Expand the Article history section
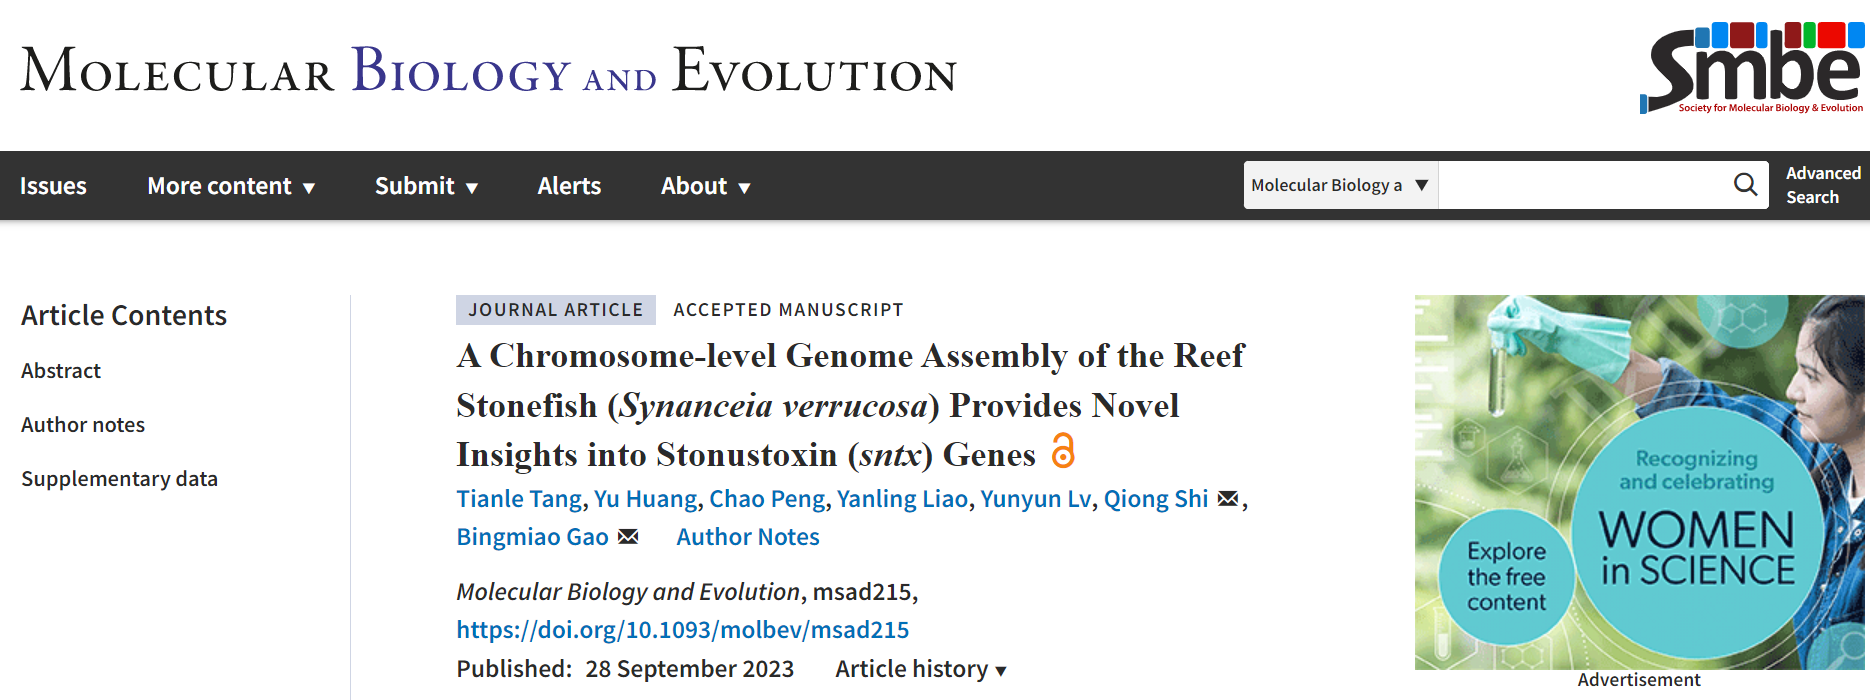The width and height of the screenshot is (1870, 700). click(921, 669)
